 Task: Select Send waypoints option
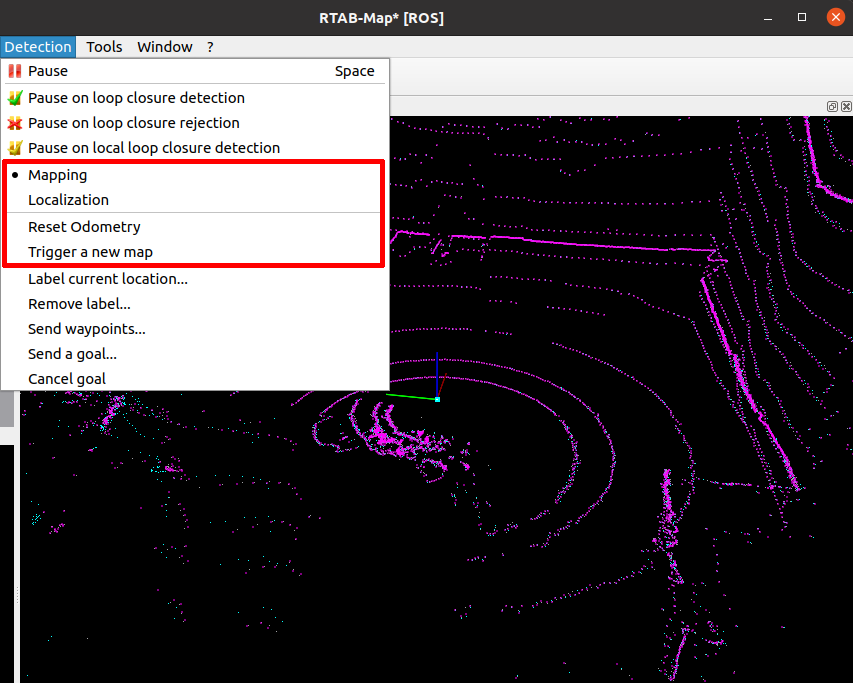[86, 328]
